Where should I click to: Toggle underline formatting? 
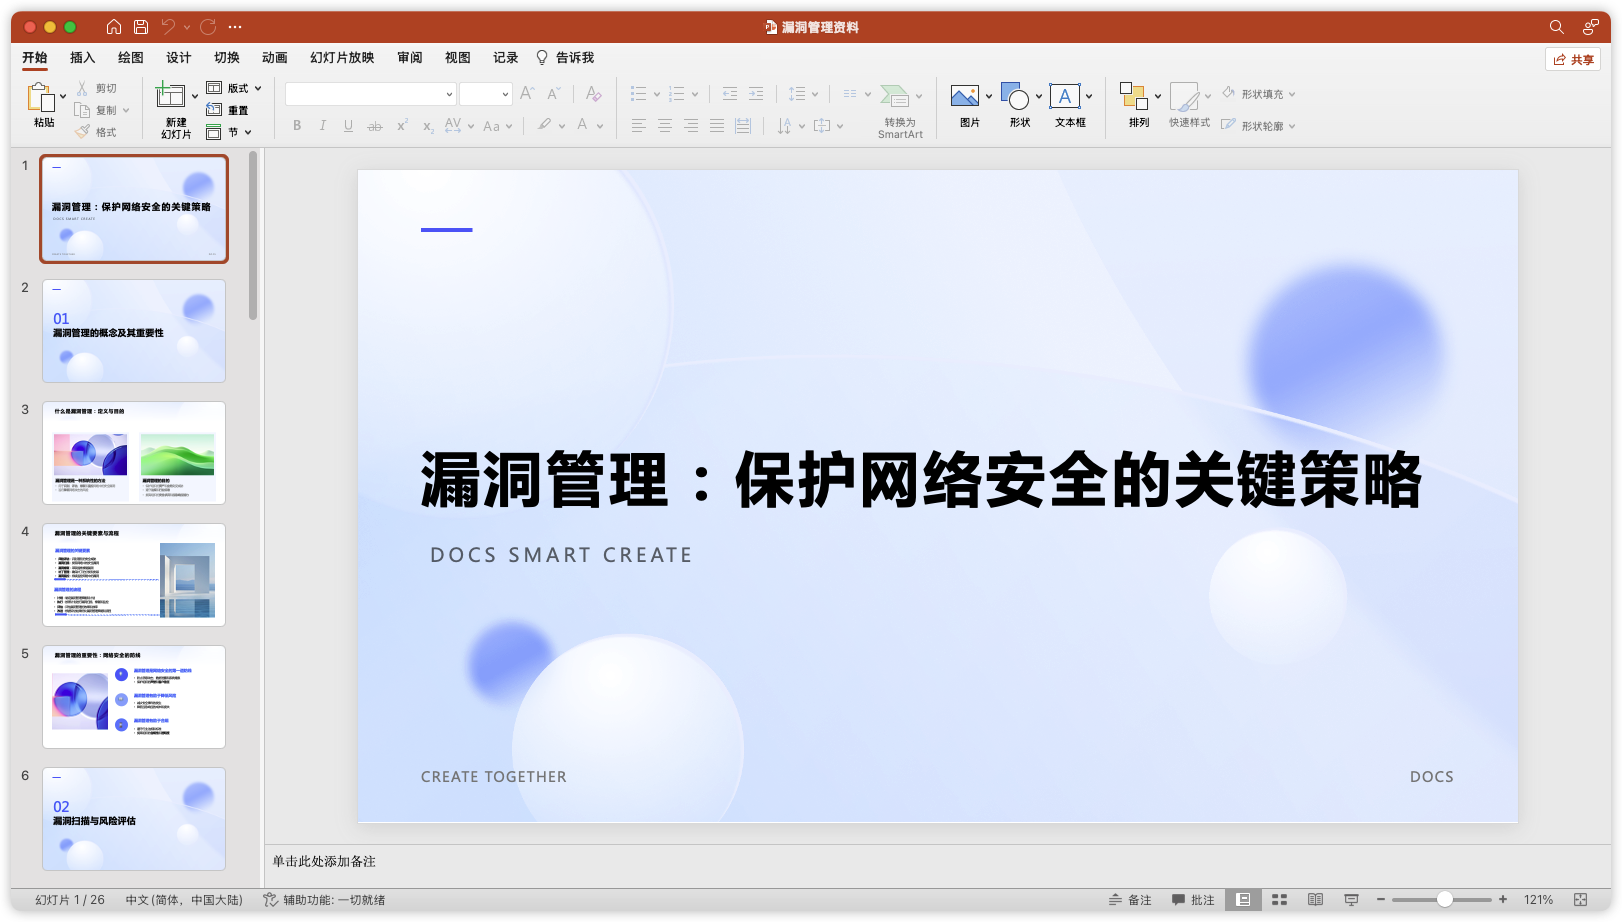[348, 125]
